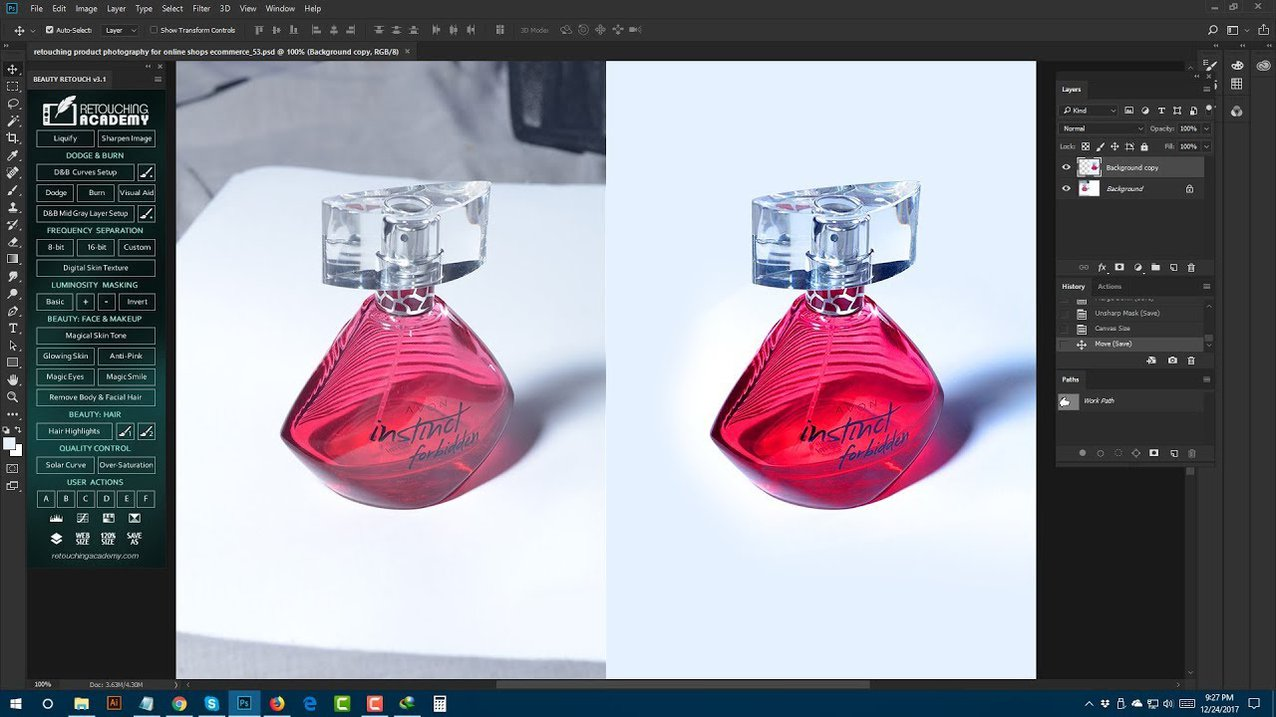
Task: Select the Type tool
Action: tap(13, 328)
